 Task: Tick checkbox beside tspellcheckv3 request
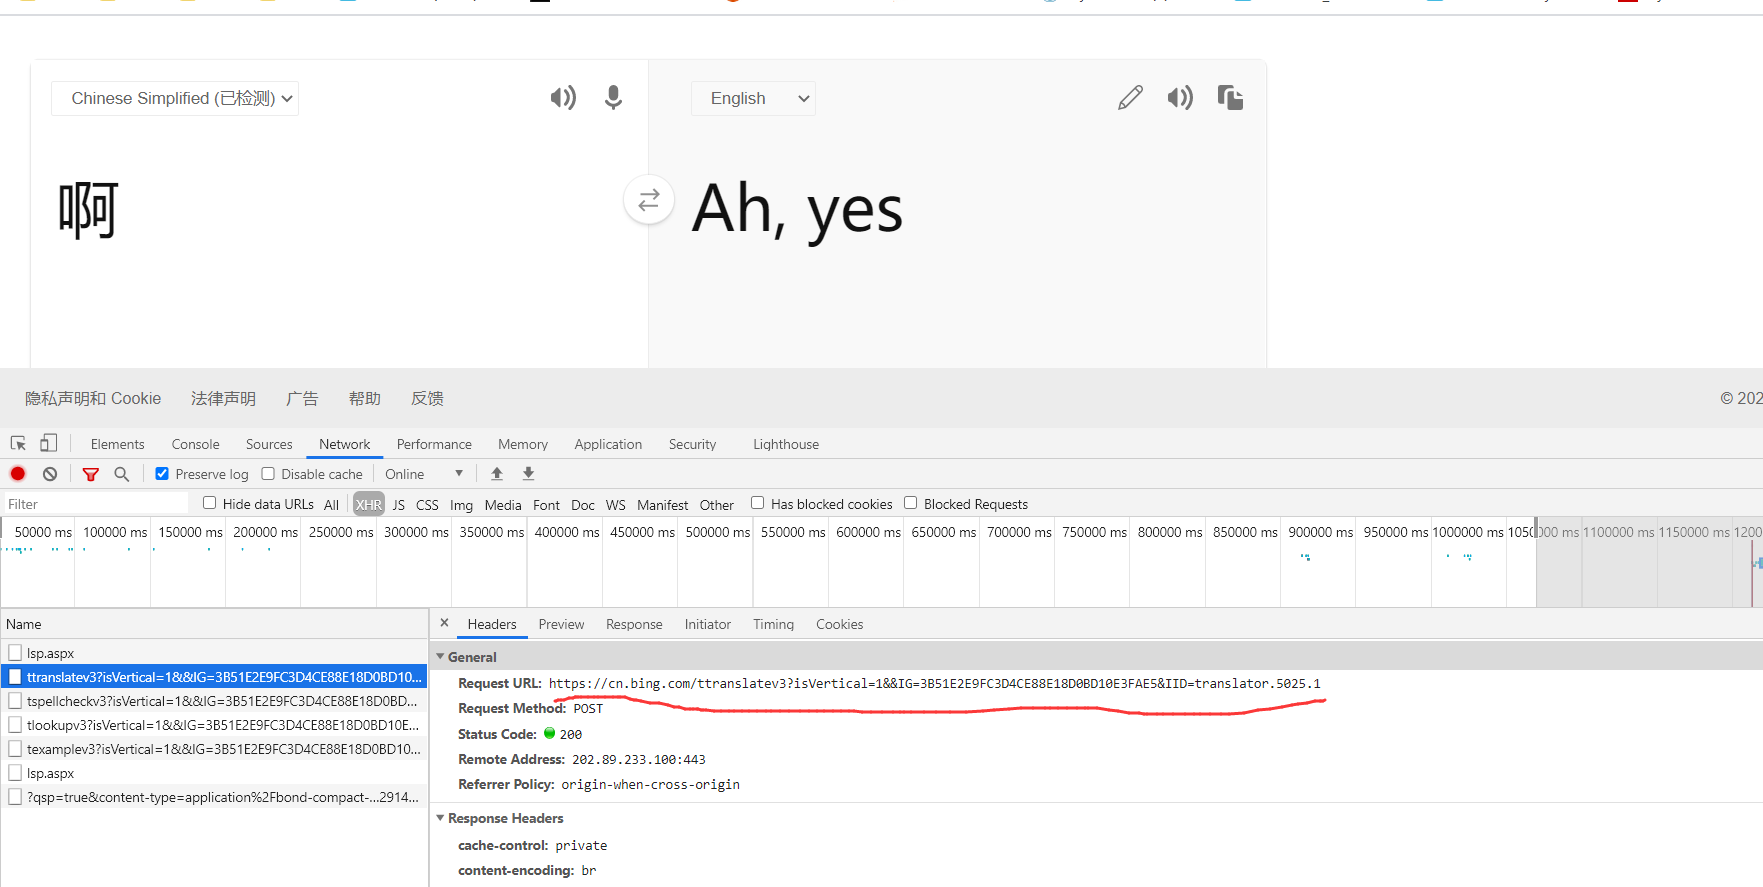pos(15,701)
